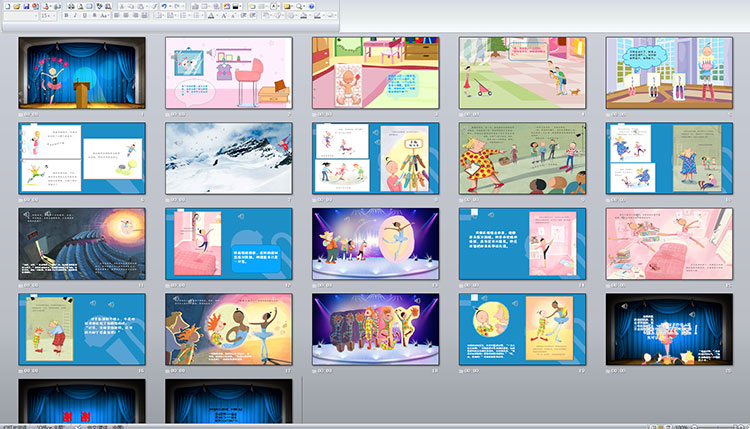Open the Change Case Aa dropdown

[104, 15]
